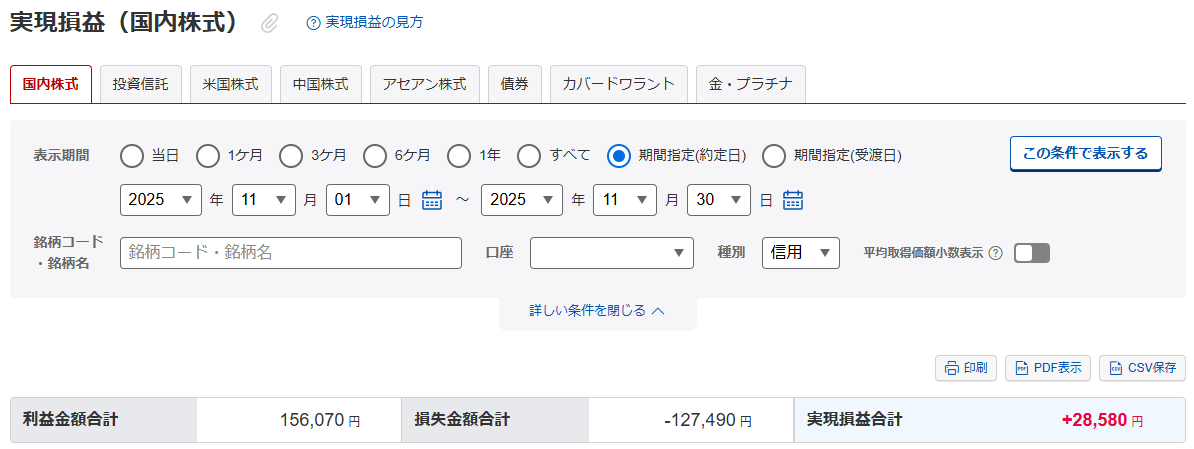
Task: Click the help icon next to 平均取得価額小数表示
Action: click(x=995, y=253)
